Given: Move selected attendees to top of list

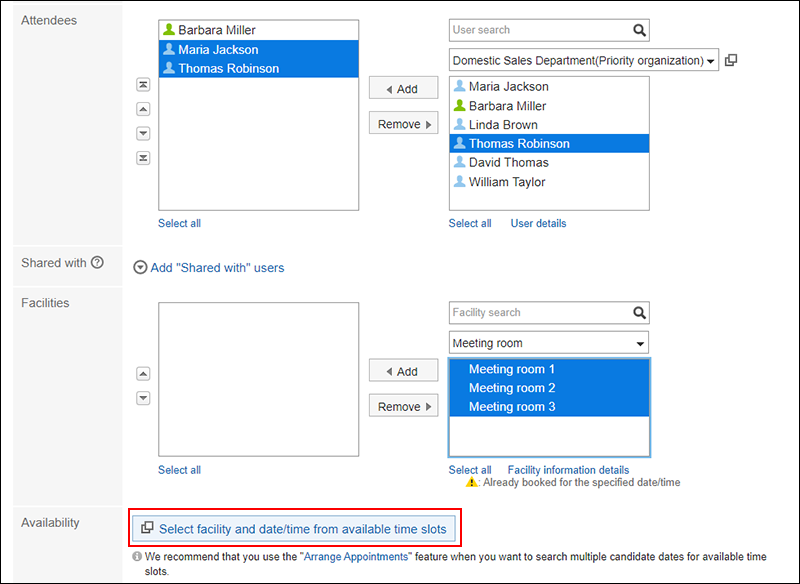Looking at the screenshot, I should click(x=143, y=85).
